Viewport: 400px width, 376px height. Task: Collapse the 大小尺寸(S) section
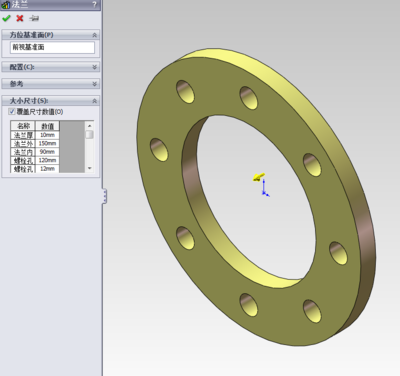click(95, 101)
